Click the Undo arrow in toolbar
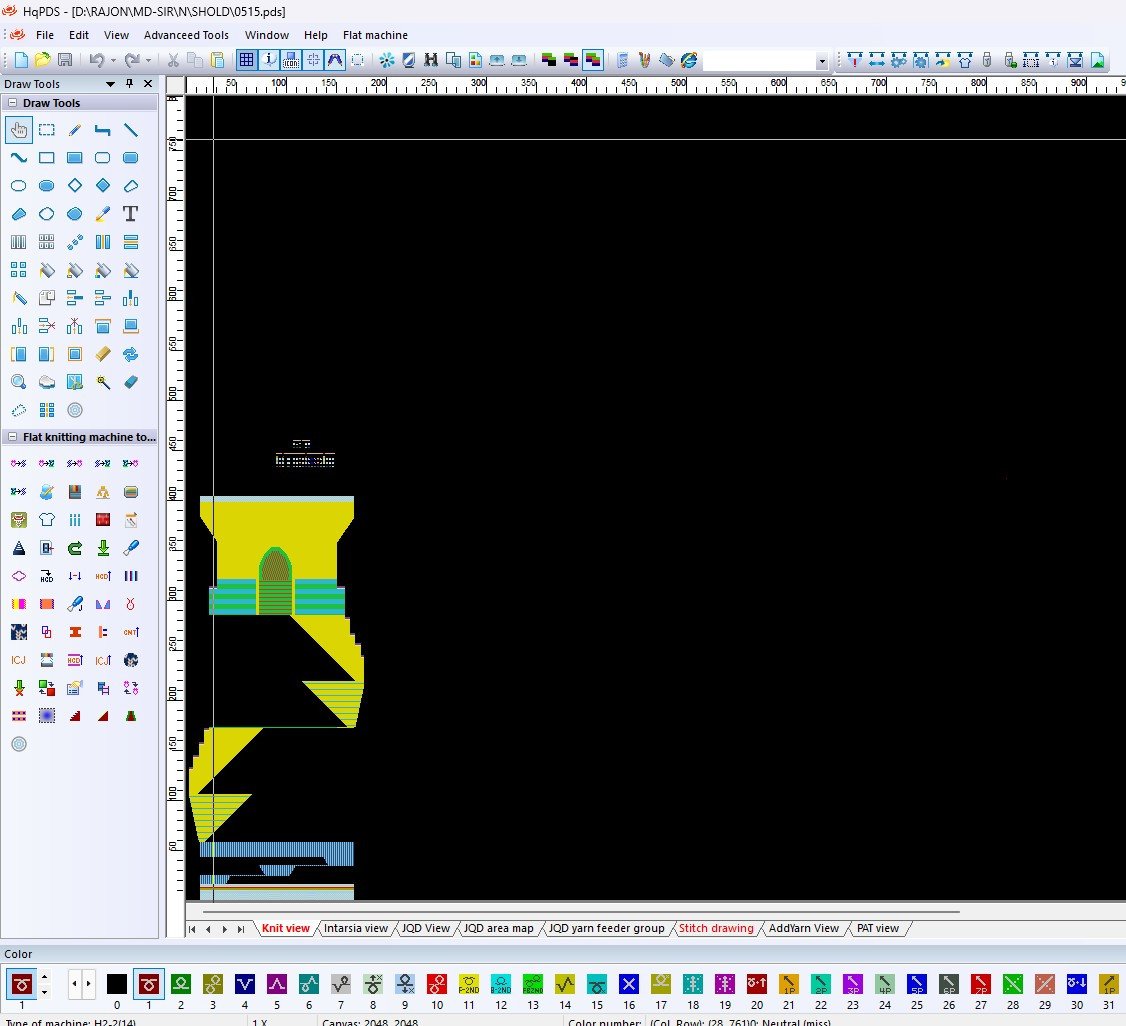The width and height of the screenshot is (1126, 1026). click(x=96, y=60)
